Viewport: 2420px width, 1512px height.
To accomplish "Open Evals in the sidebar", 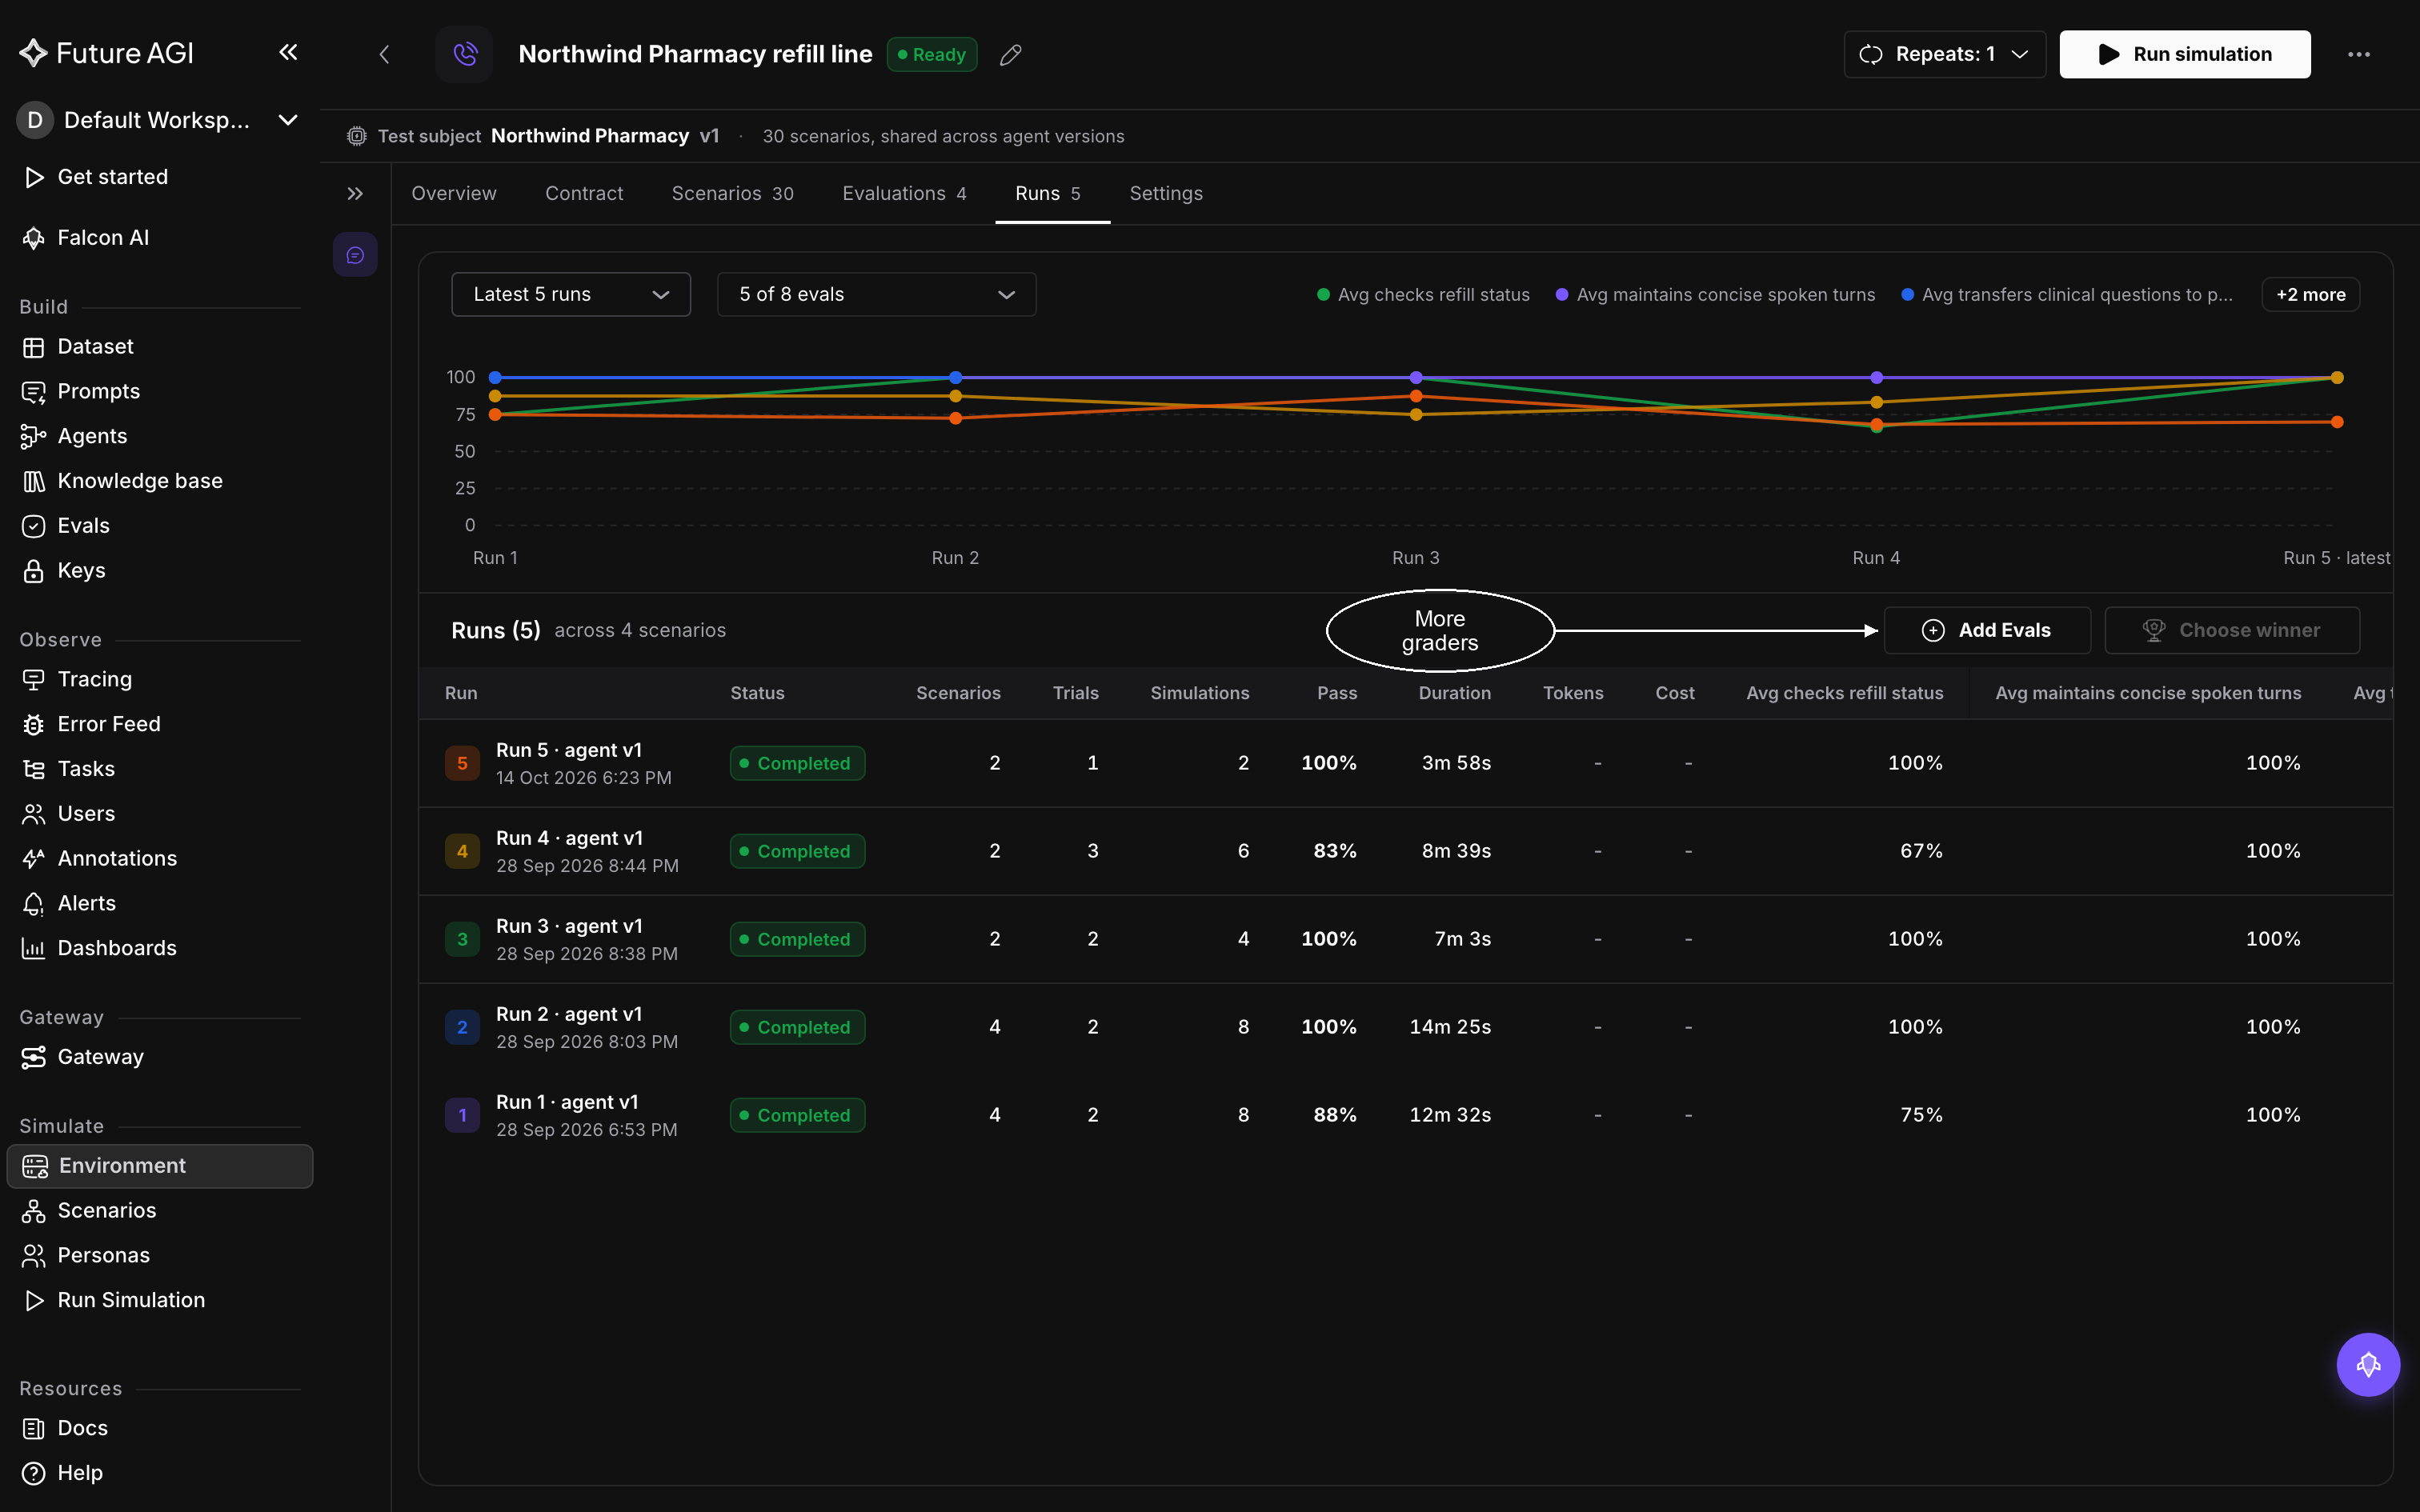I will point(83,526).
